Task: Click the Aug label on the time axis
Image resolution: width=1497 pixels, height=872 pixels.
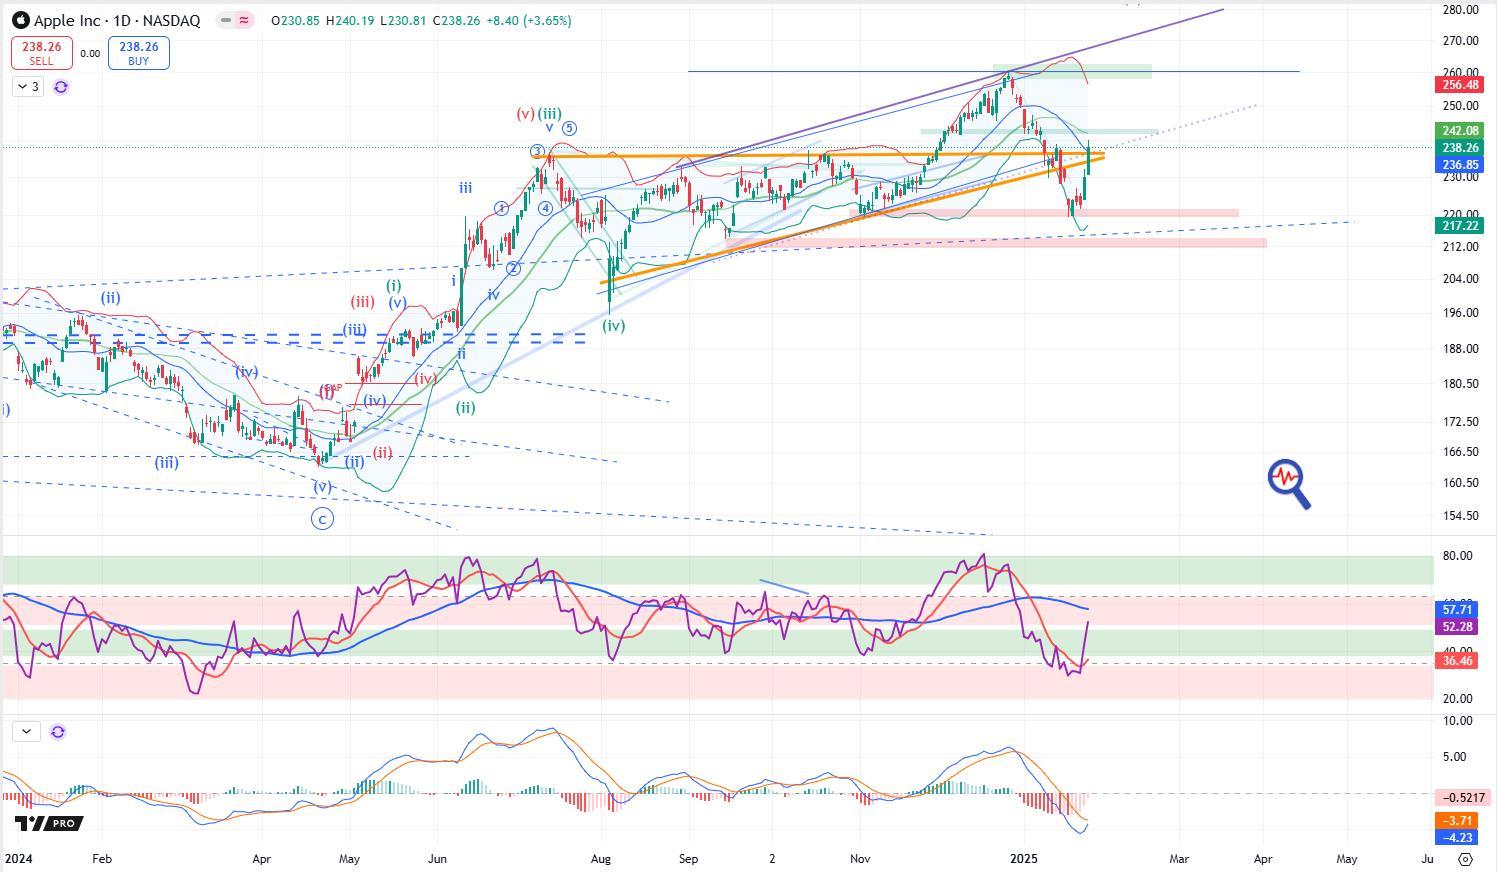Action: tap(601, 858)
